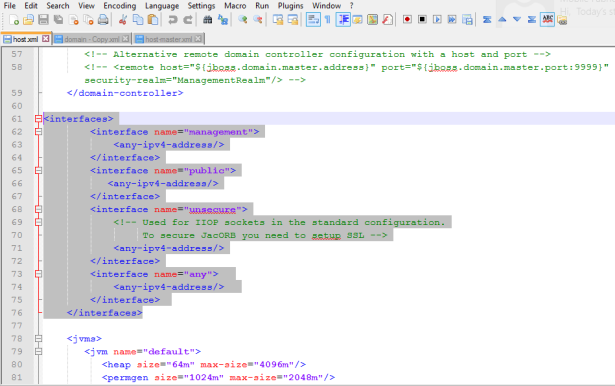Click the New file toolbar icon
The image size is (615, 386).
[14, 20]
